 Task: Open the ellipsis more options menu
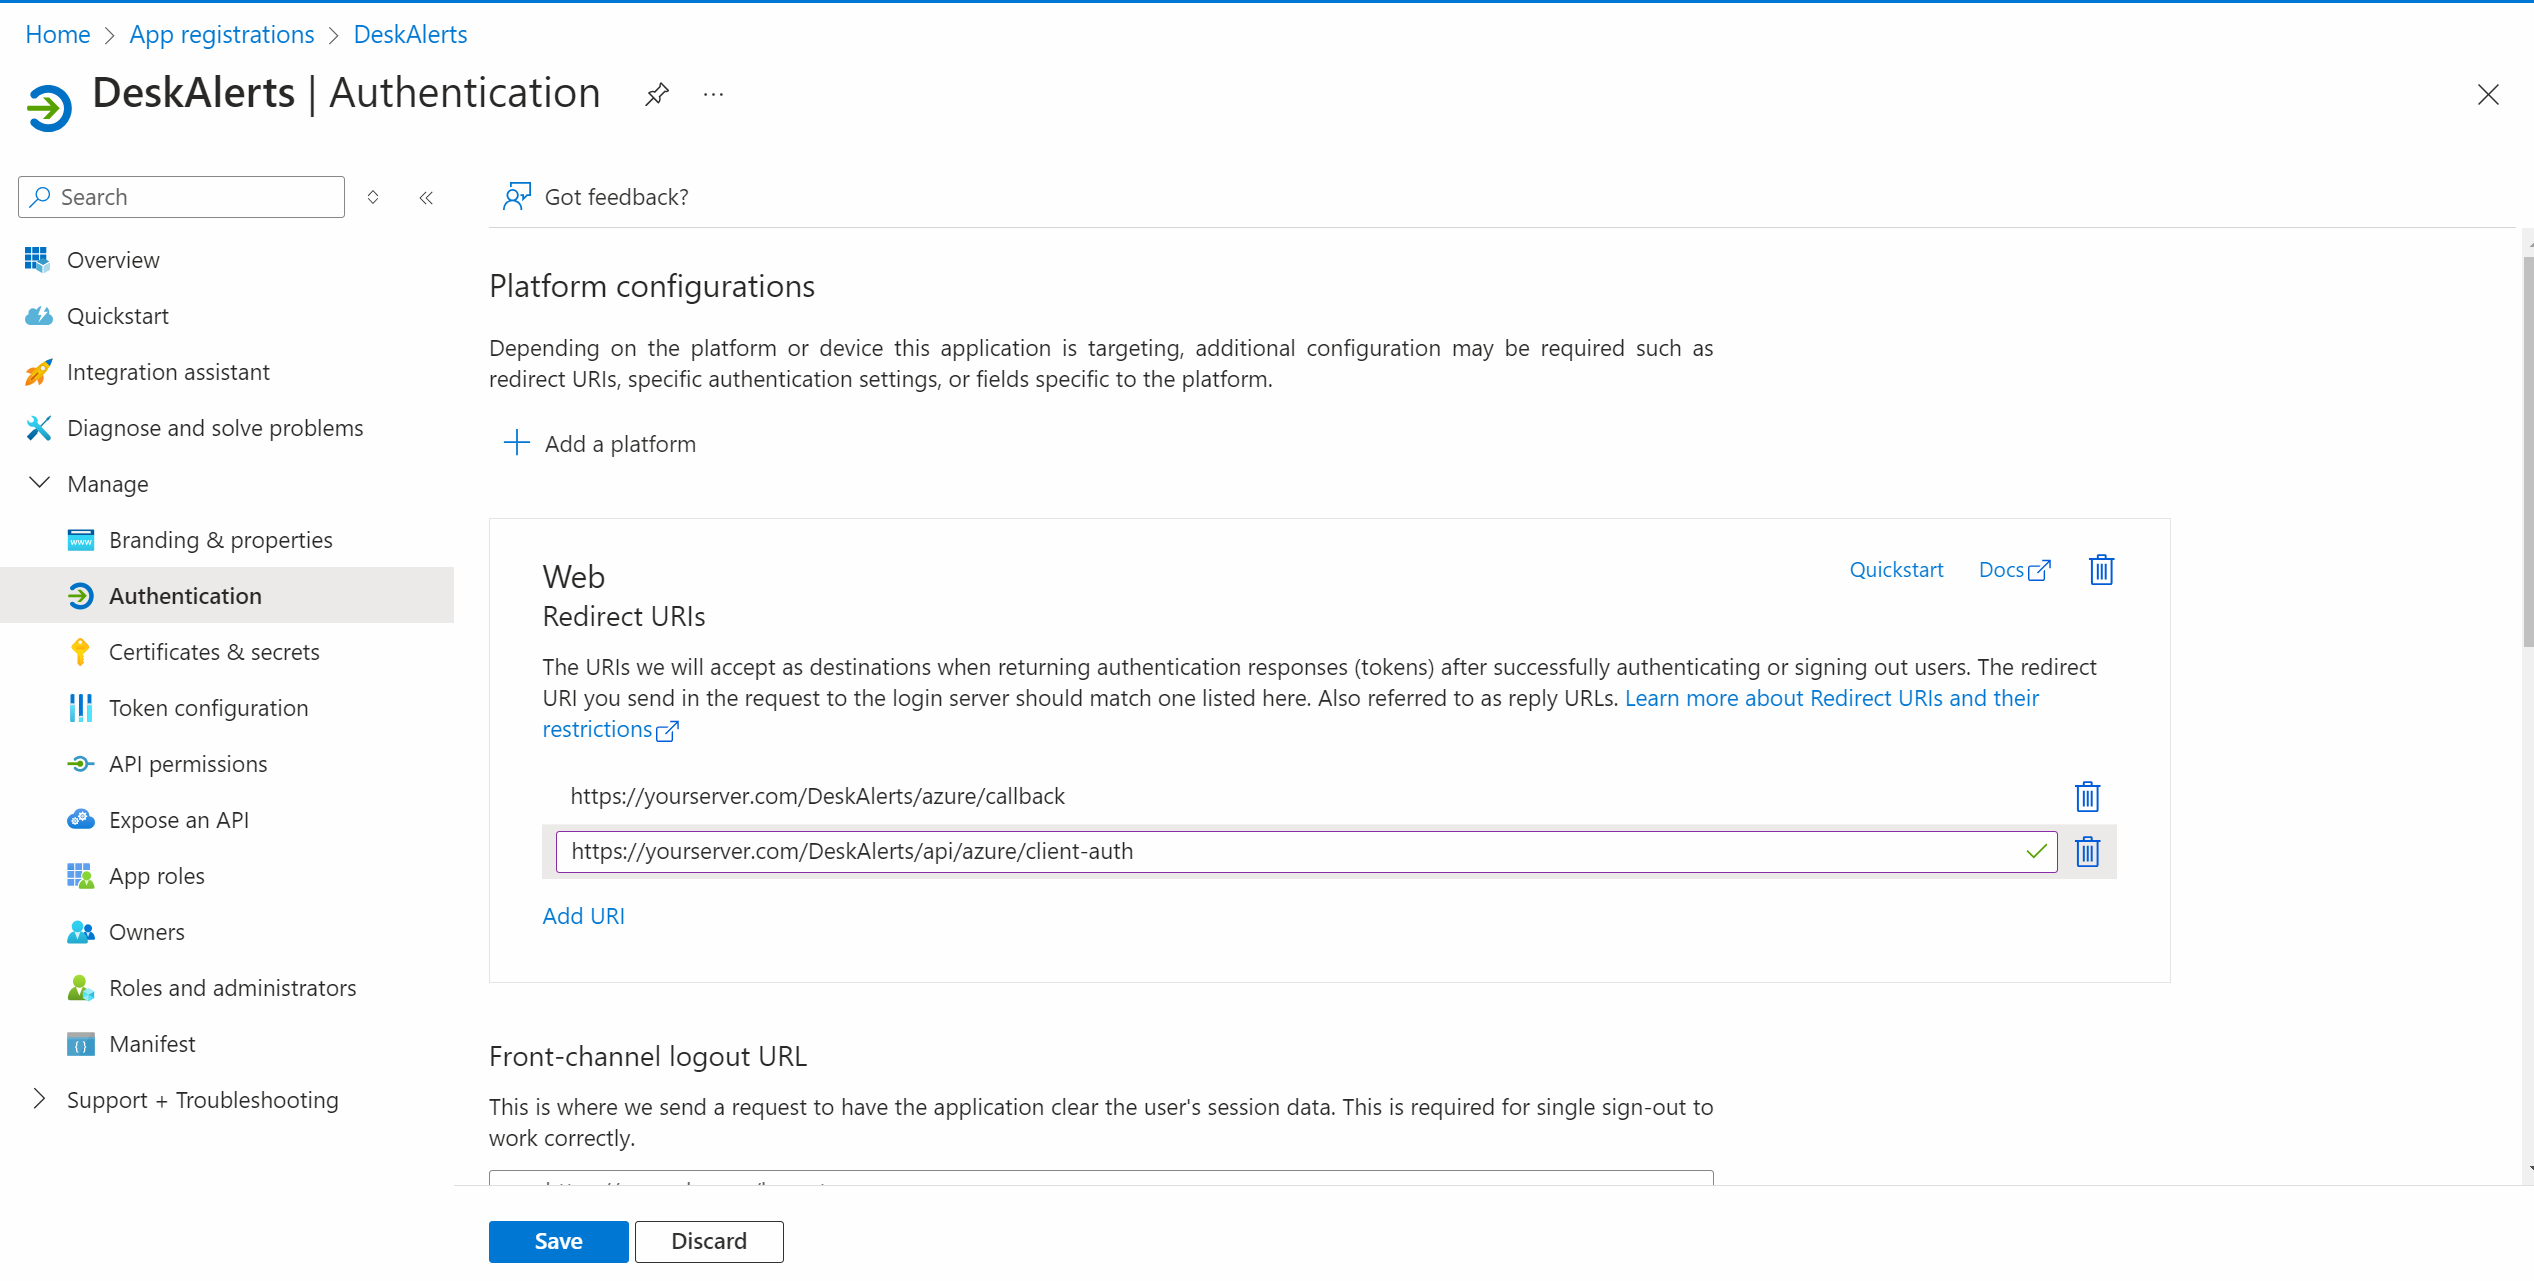(713, 95)
